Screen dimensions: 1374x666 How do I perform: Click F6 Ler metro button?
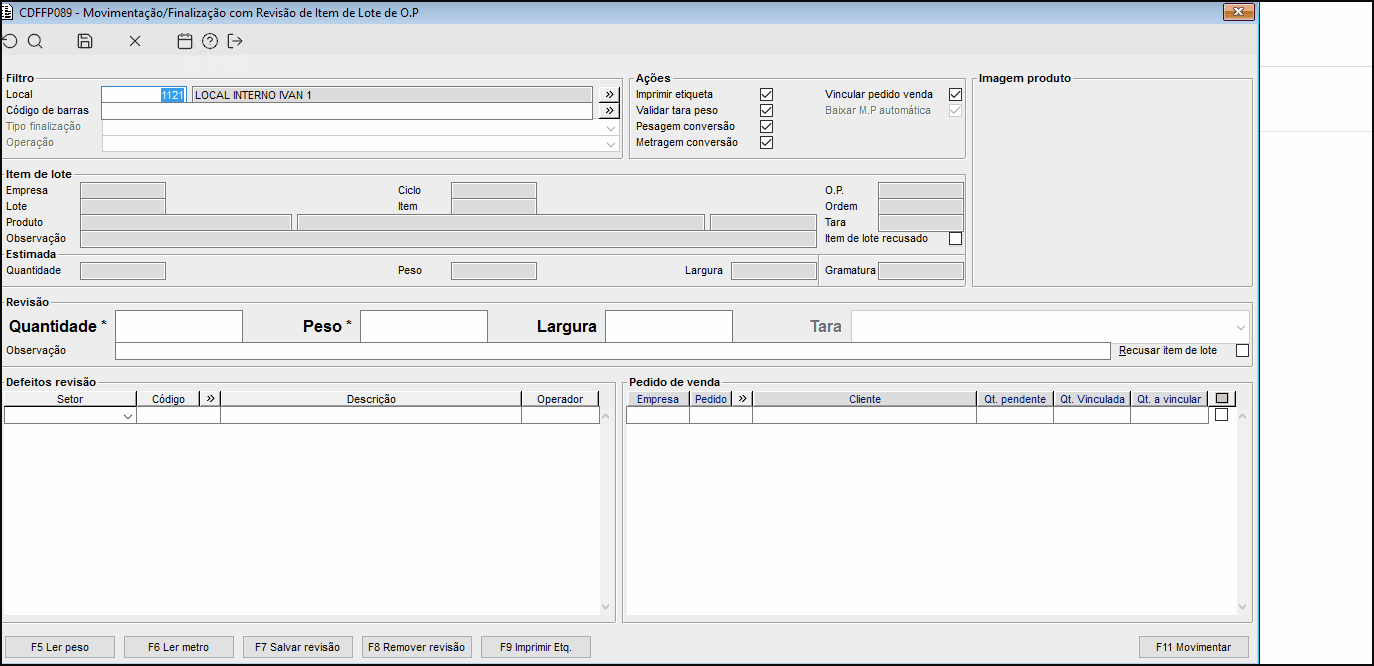pyautogui.click(x=179, y=647)
